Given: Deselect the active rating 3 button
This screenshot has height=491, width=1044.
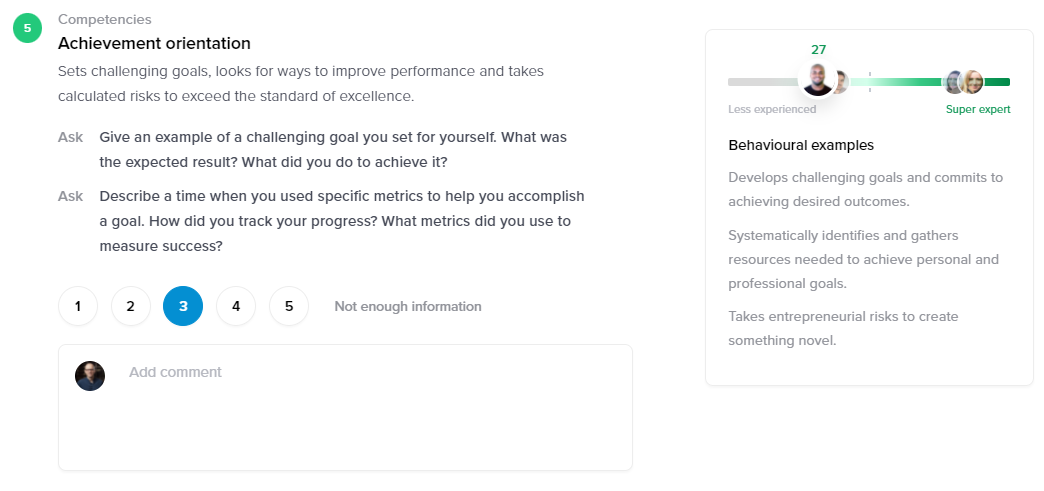Looking at the screenshot, I should [x=183, y=306].
